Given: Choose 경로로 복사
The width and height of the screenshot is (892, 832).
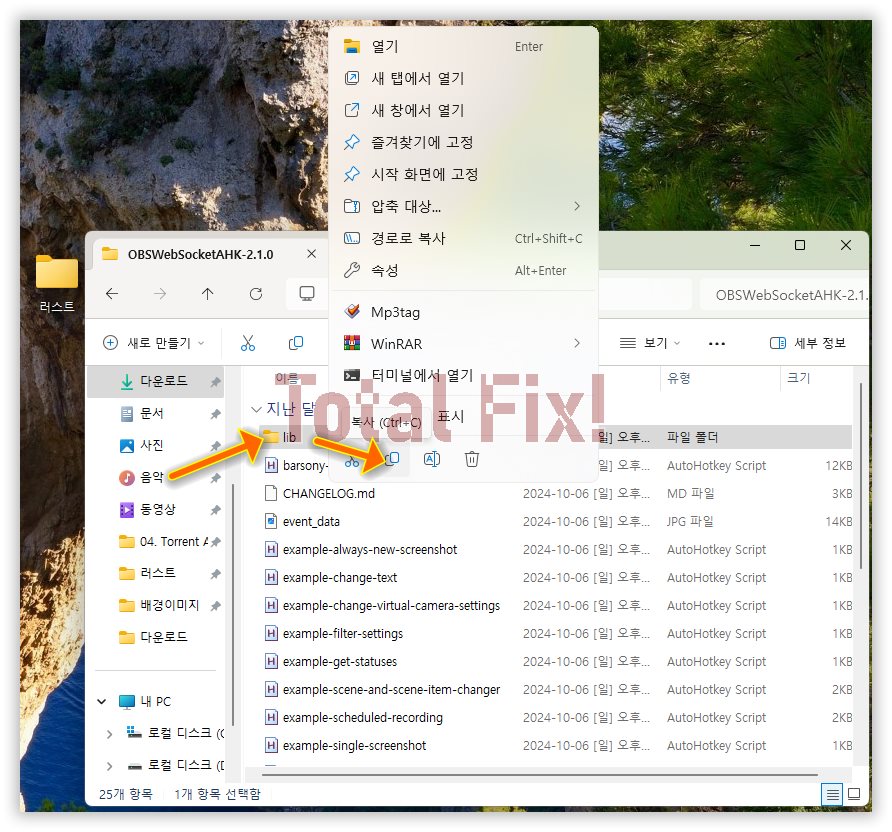Looking at the screenshot, I should tap(463, 238).
